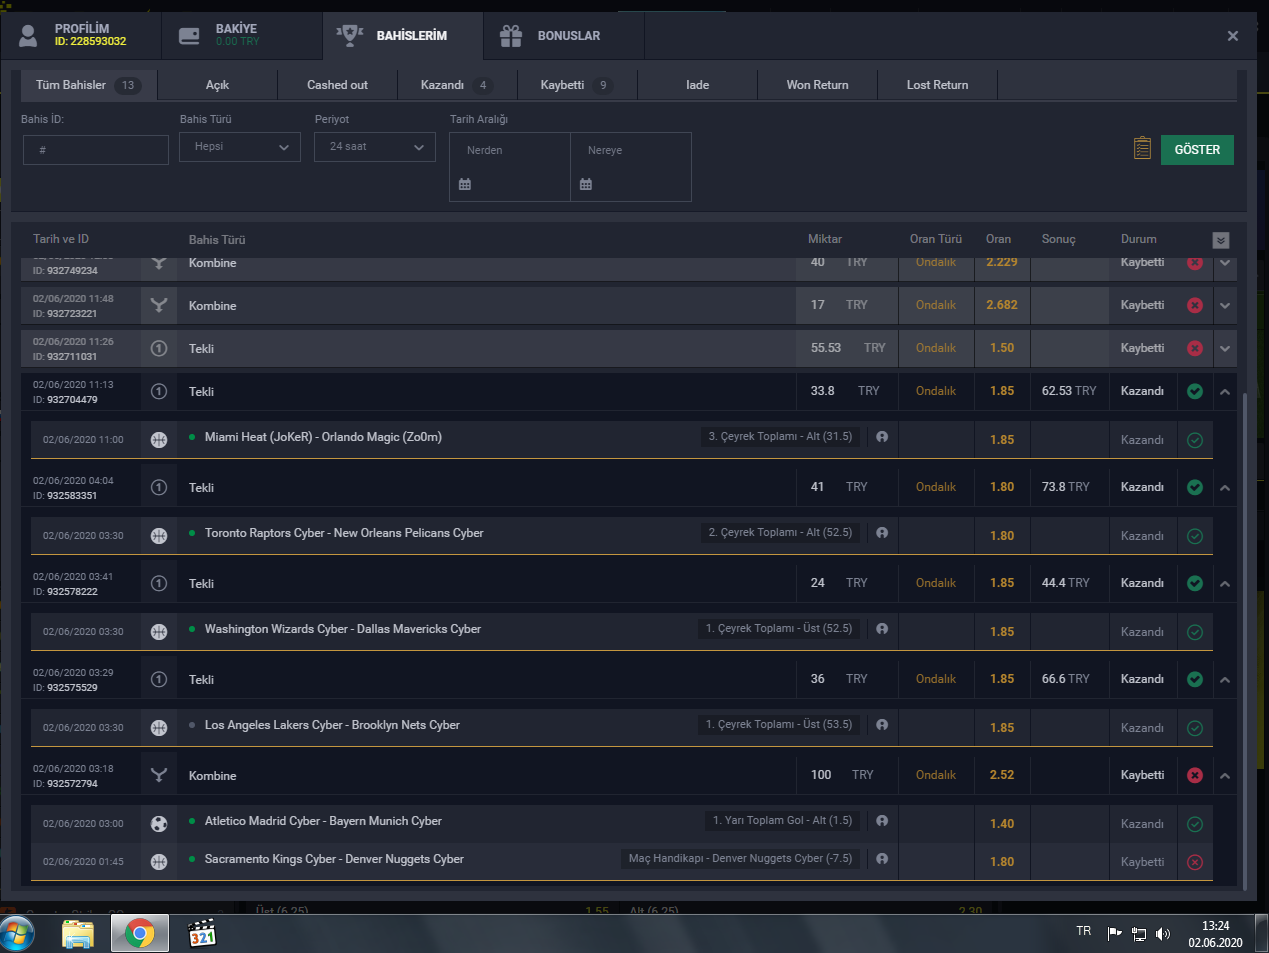Click the clipboard icon beside GÖSTER

[1142, 148]
